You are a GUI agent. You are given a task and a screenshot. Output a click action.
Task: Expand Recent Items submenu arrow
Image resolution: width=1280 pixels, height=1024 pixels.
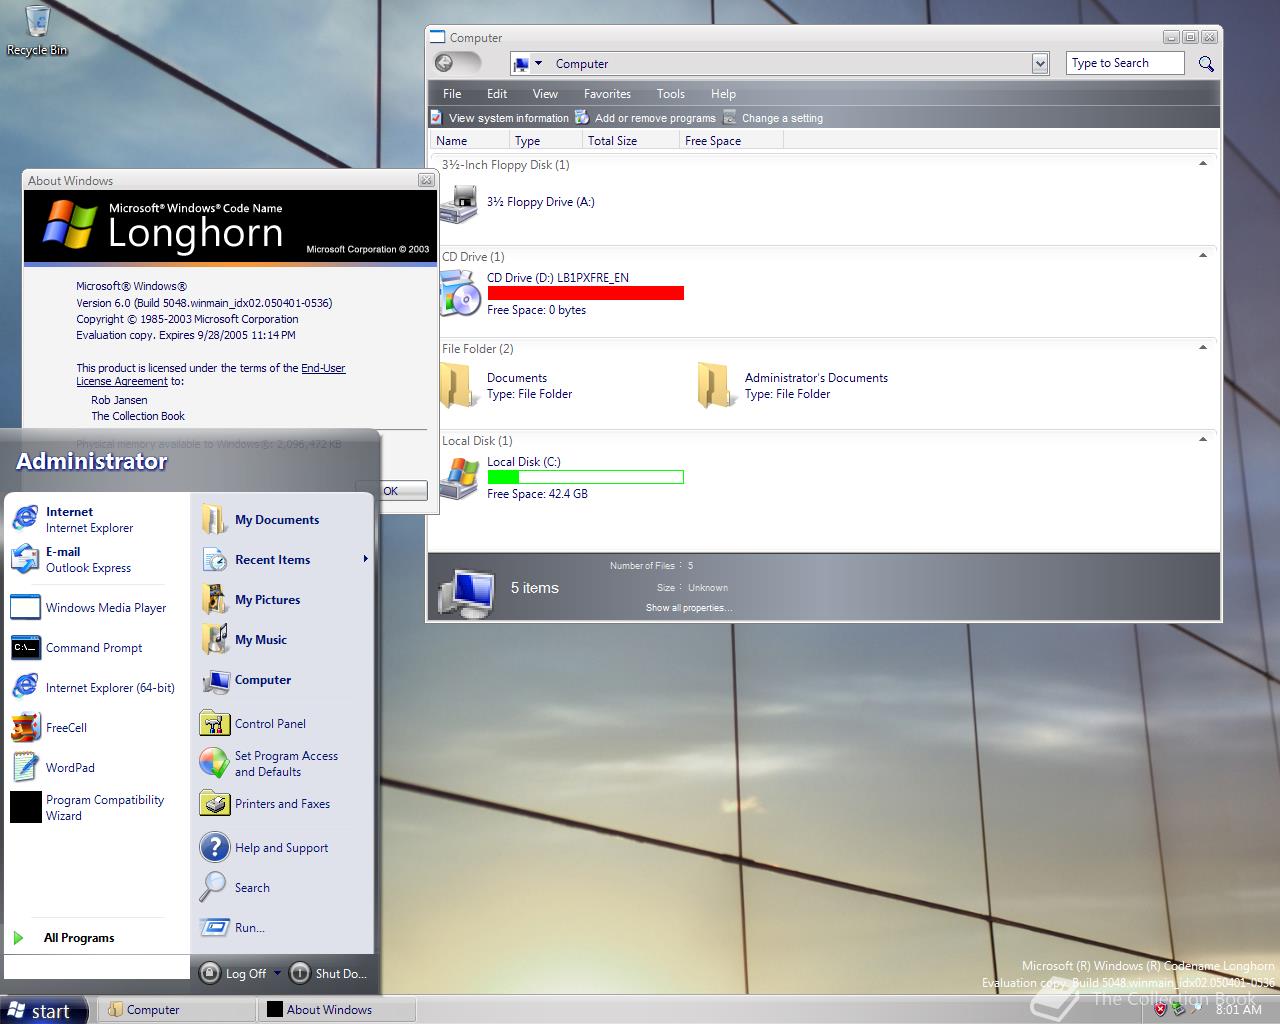(365, 559)
